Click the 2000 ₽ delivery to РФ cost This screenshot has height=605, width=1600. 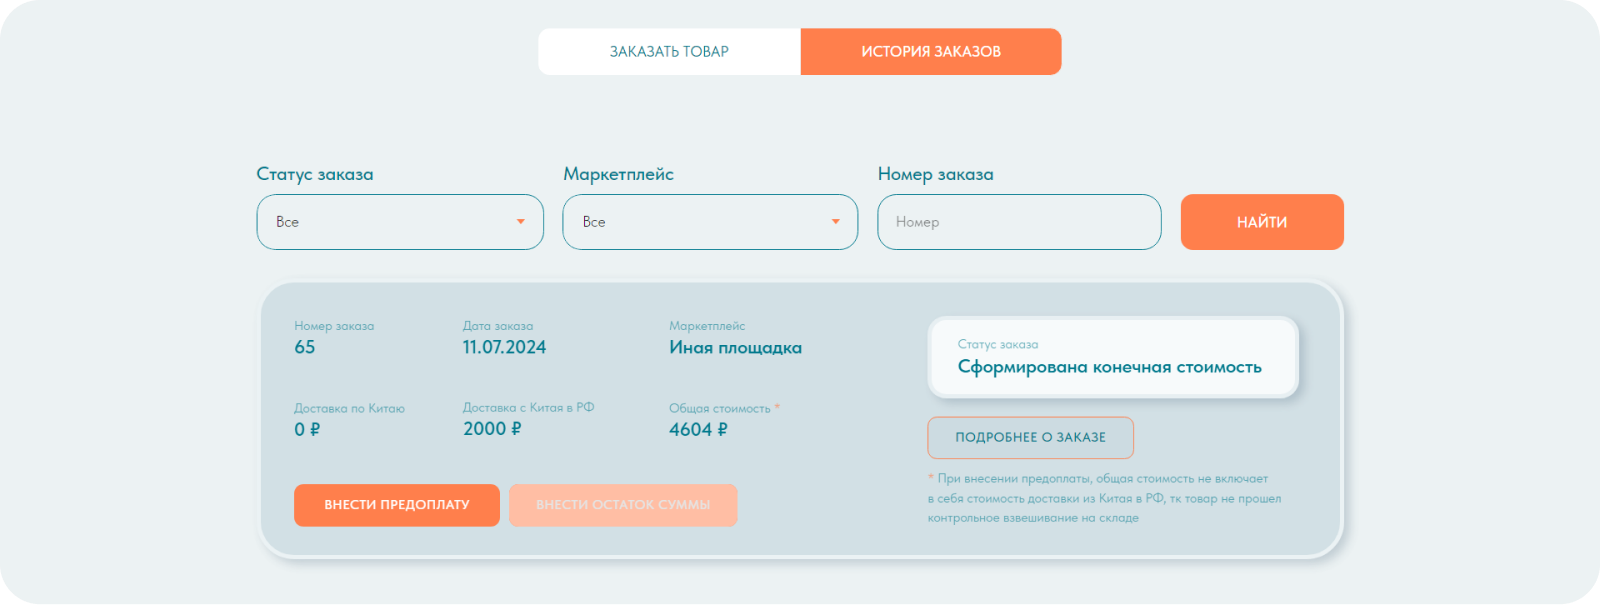492,429
